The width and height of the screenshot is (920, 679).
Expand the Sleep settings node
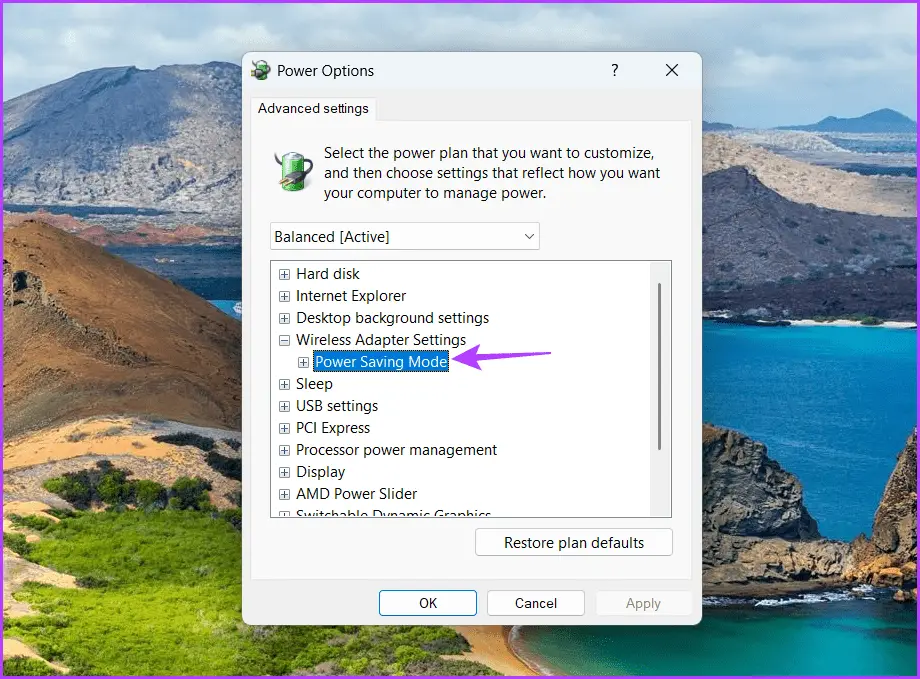click(285, 384)
